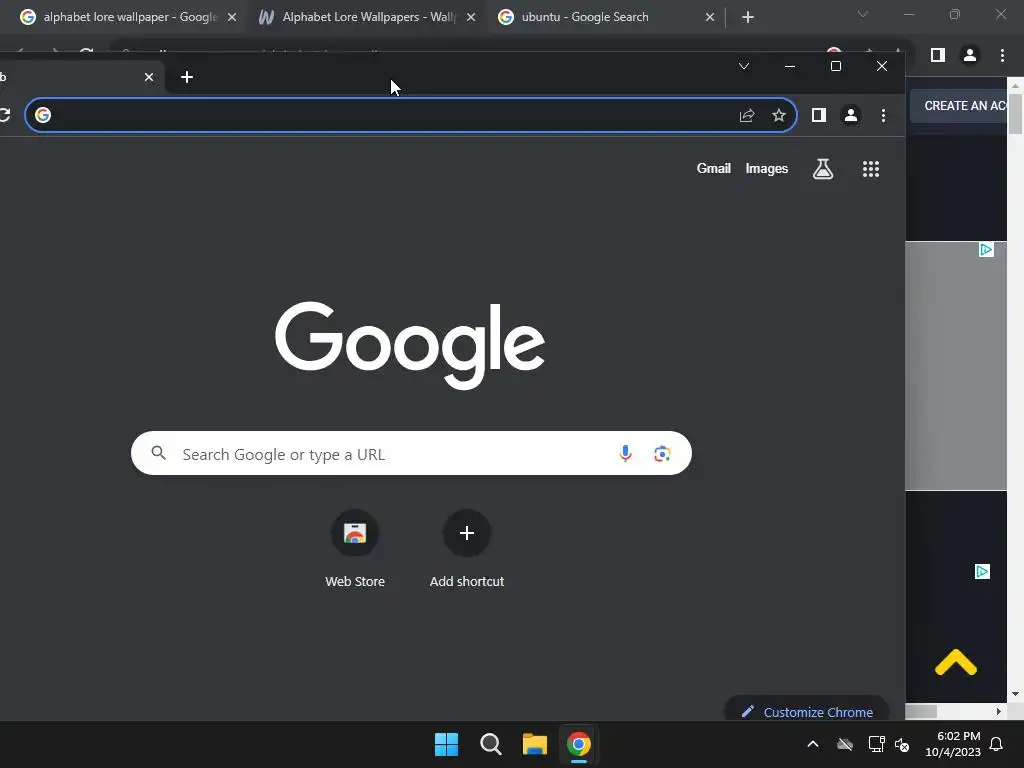The height and width of the screenshot is (768, 1024).
Task: Open the clock showing 6:02 PM
Action: (953, 744)
